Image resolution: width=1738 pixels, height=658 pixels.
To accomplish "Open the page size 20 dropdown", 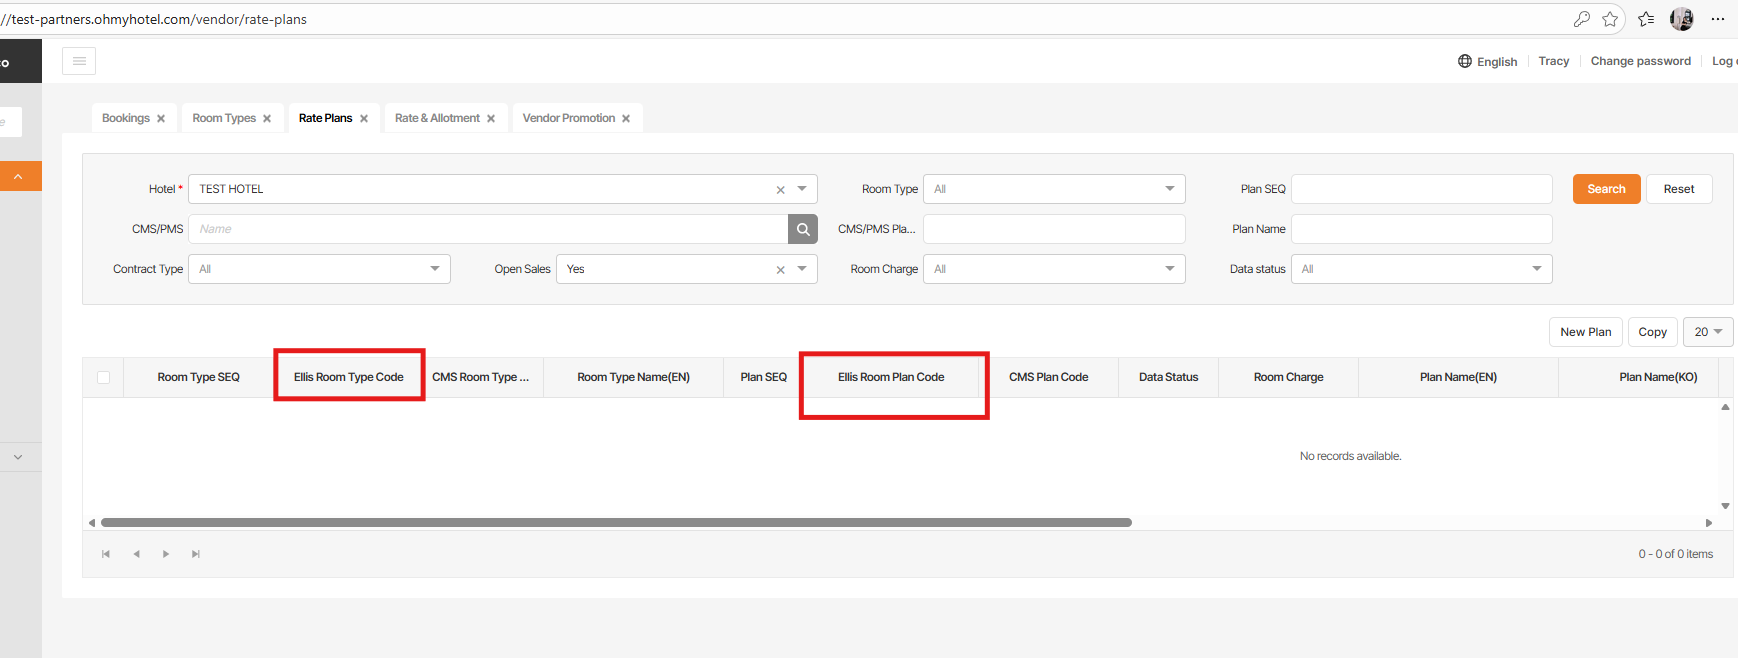I will pos(1707,332).
